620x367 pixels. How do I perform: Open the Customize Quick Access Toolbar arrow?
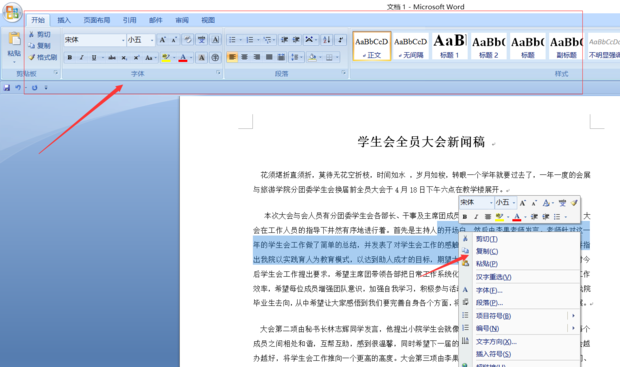[x=46, y=88]
